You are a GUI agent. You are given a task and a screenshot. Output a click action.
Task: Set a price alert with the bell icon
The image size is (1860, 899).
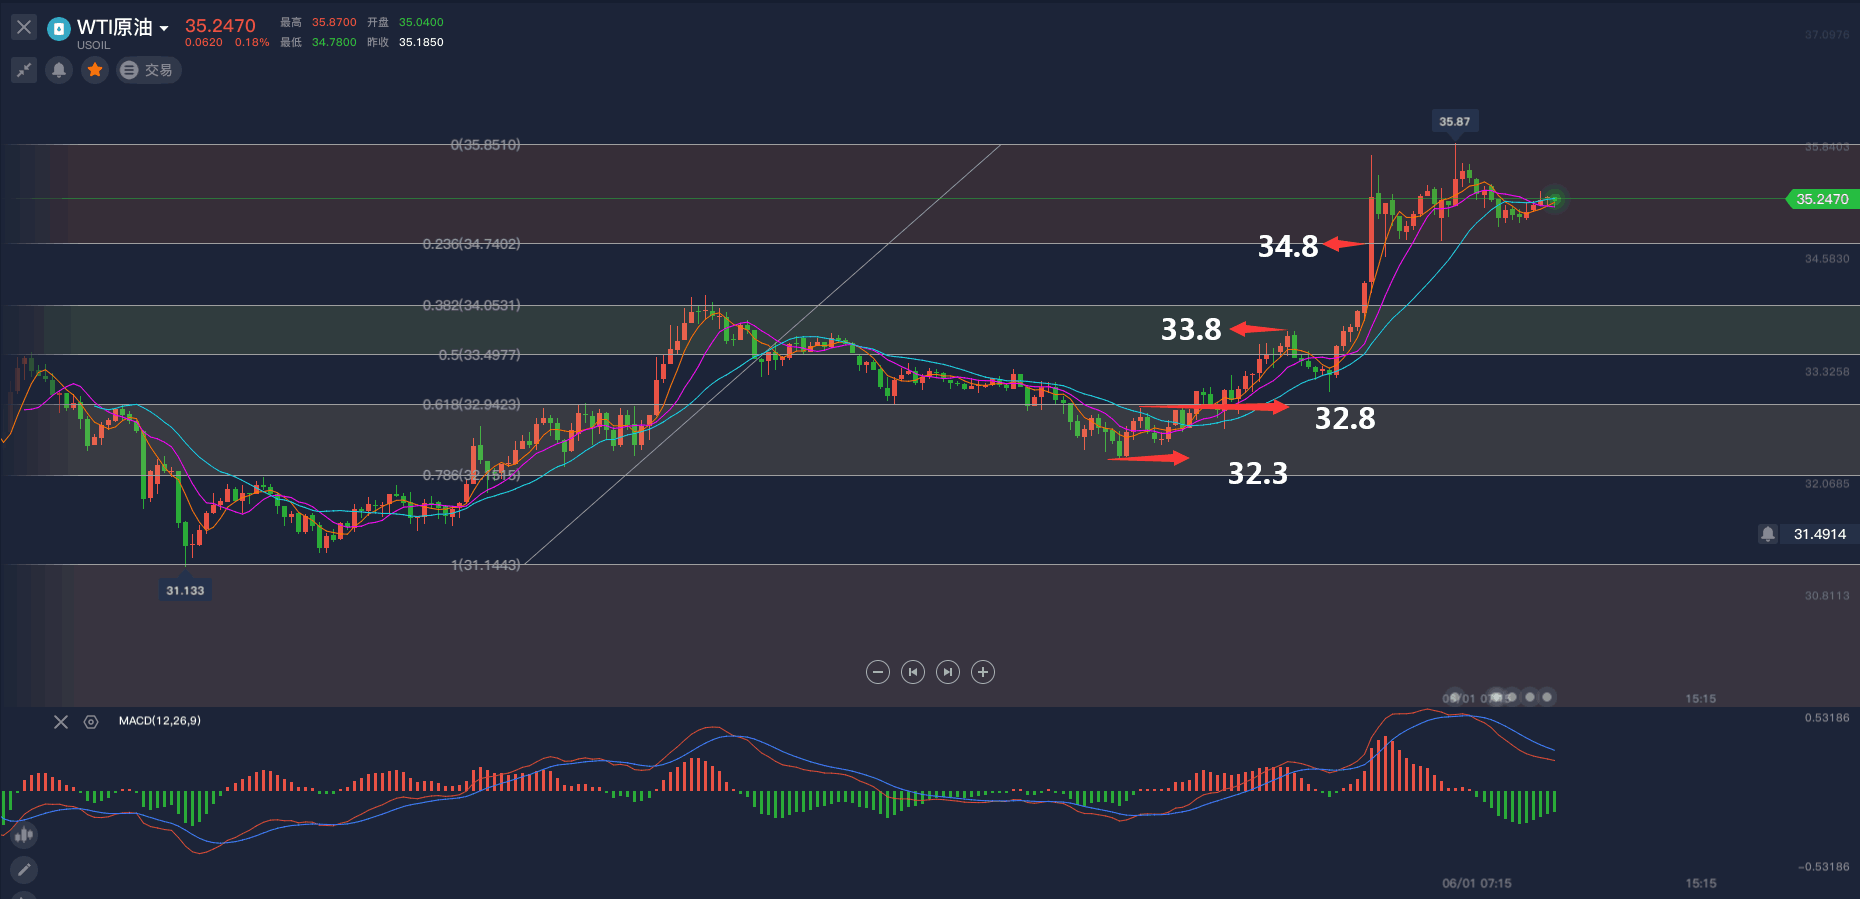pyautogui.click(x=59, y=70)
